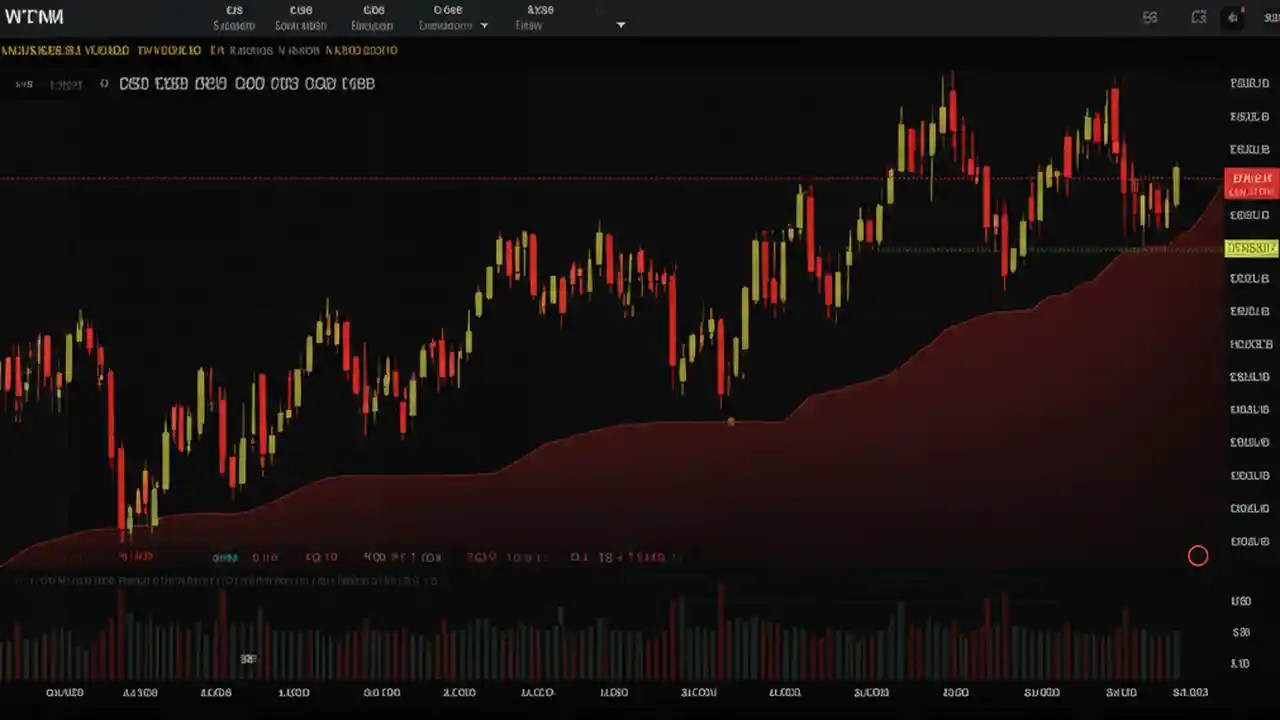Click the chart layout icon beside notifications
The width and height of the screenshot is (1280, 720).
pyautogui.click(x=1199, y=17)
